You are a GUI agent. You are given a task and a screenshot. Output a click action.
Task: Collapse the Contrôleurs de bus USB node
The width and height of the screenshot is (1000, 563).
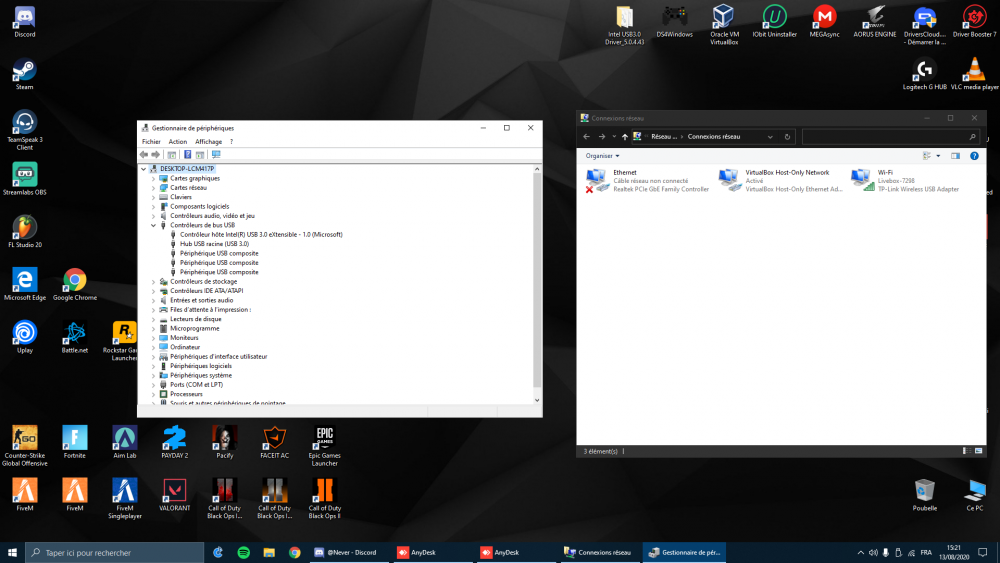pyautogui.click(x=153, y=225)
